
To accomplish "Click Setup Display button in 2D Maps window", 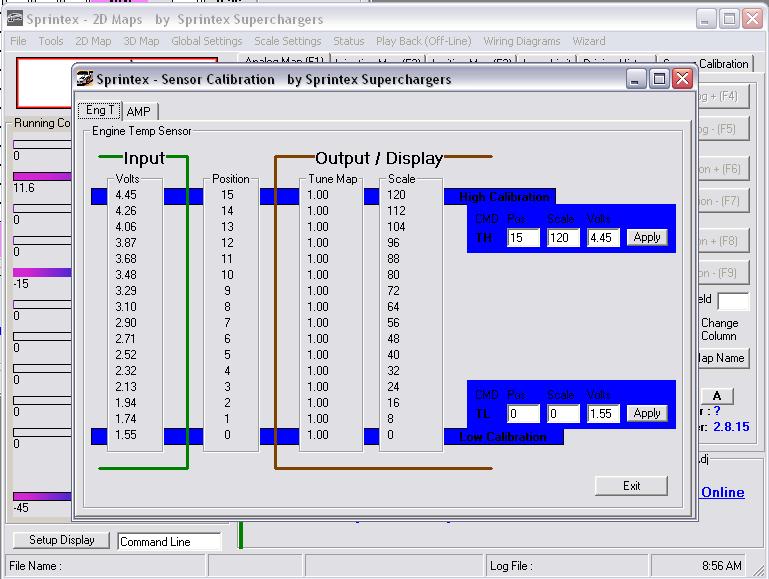I will (x=61, y=540).
